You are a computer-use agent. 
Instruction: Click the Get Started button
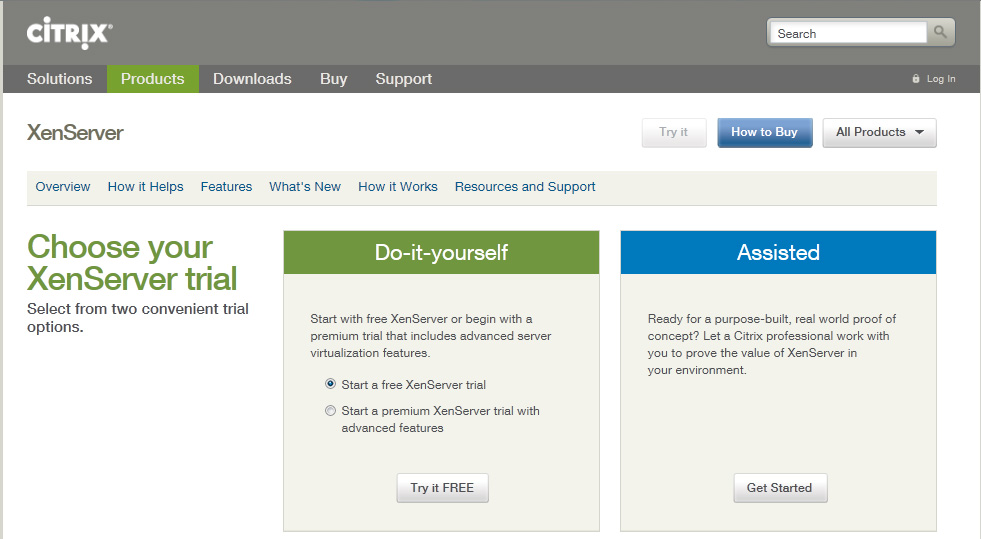coord(780,488)
